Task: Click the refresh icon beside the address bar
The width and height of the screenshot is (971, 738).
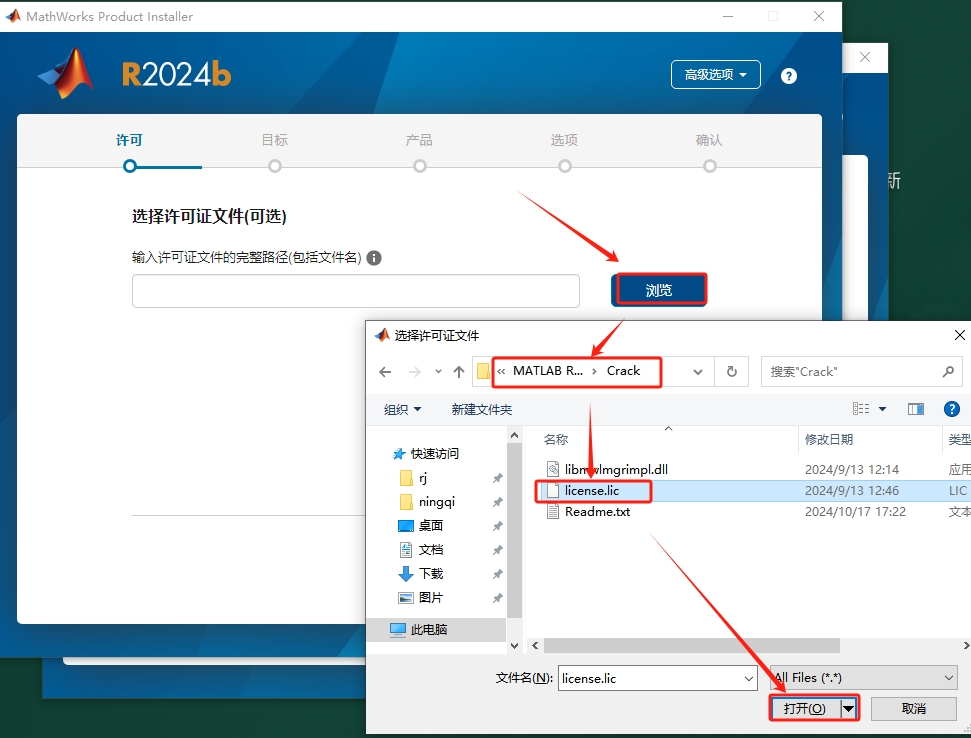Action: pos(731,372)
